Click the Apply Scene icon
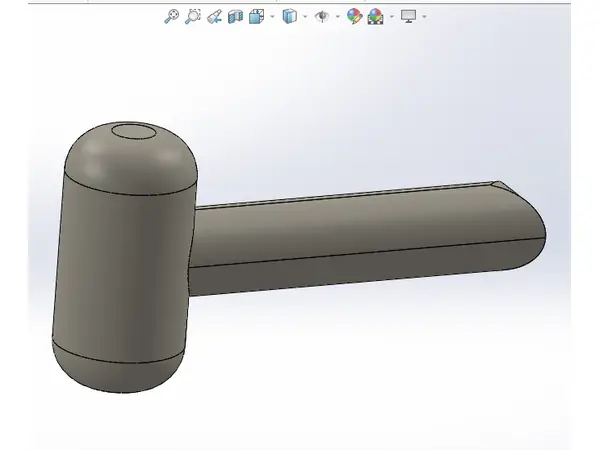This screenshot has width=600, height=450. [x=375, y=16]
